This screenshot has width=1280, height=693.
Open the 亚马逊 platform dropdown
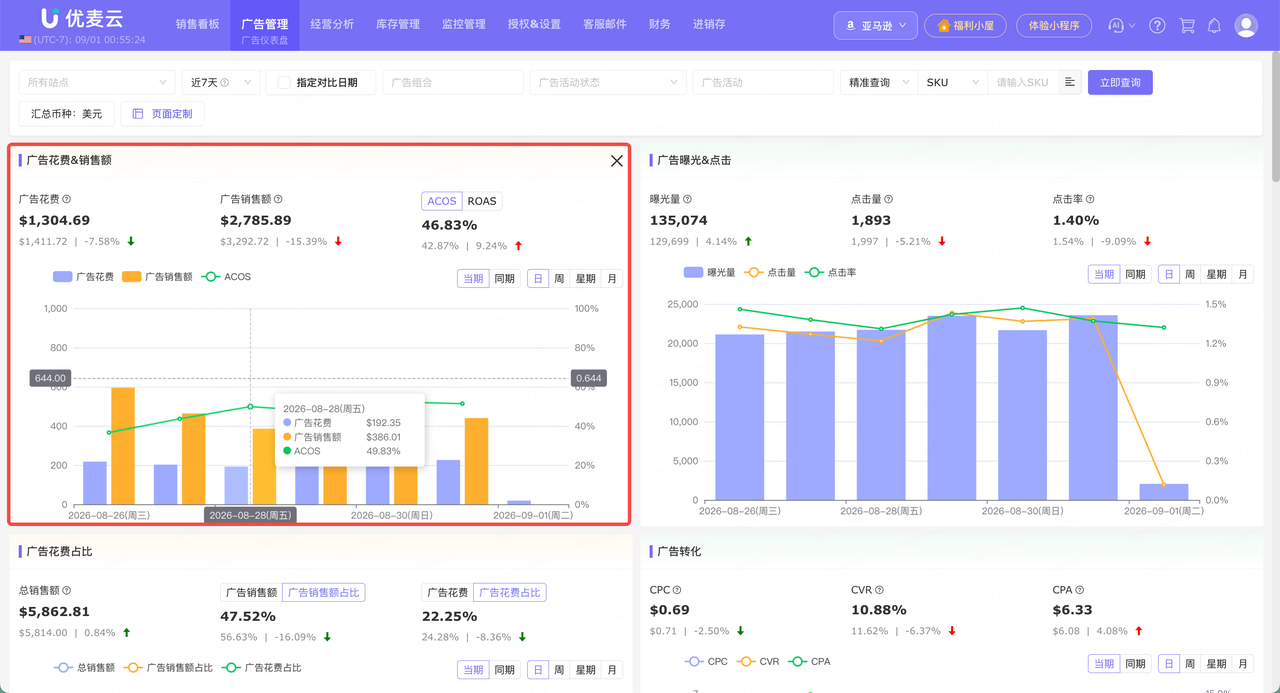[876, 26]
